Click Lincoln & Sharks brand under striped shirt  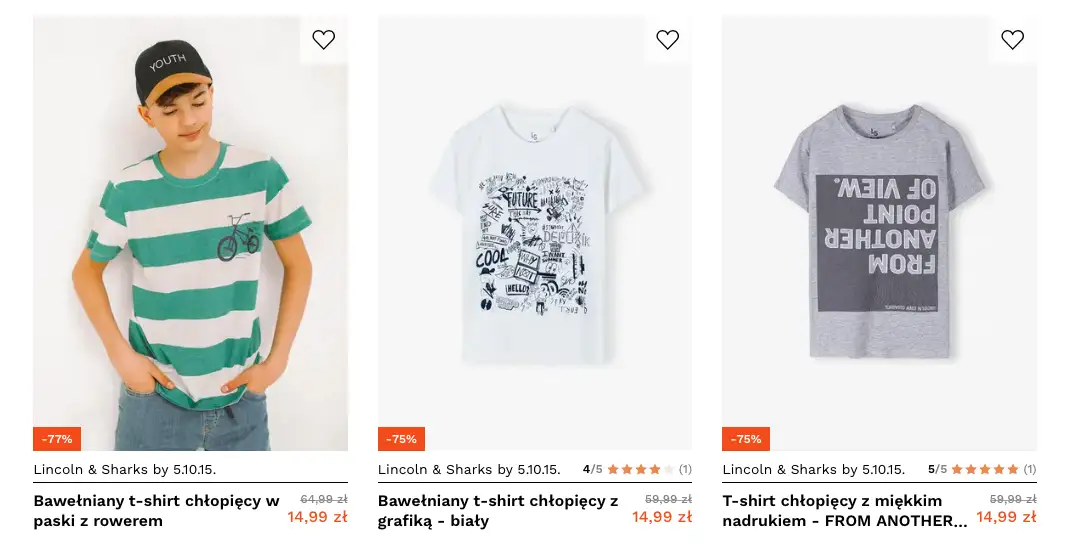tap(125, 469)
